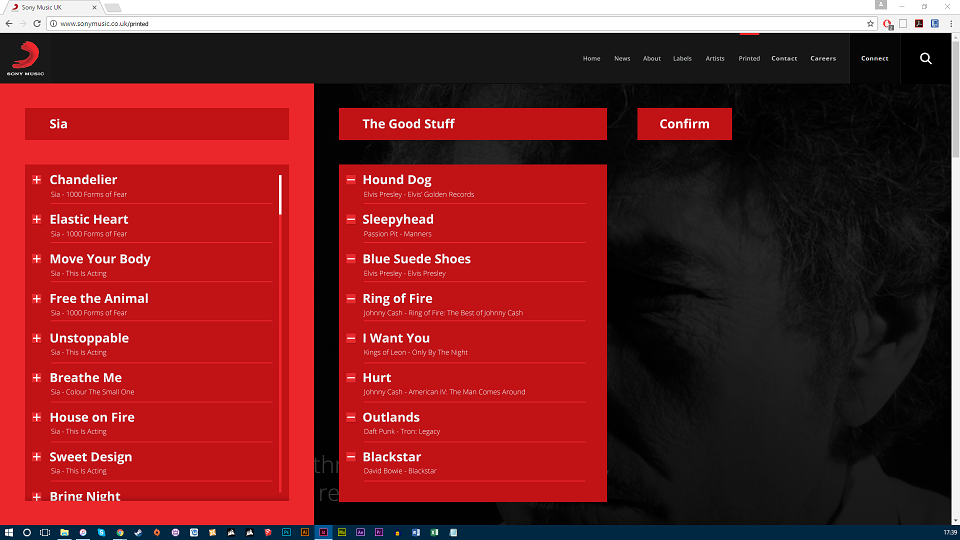Open Chrome's three-dot menu
This screenshot has height=540, width=960.
pos(951,24)
